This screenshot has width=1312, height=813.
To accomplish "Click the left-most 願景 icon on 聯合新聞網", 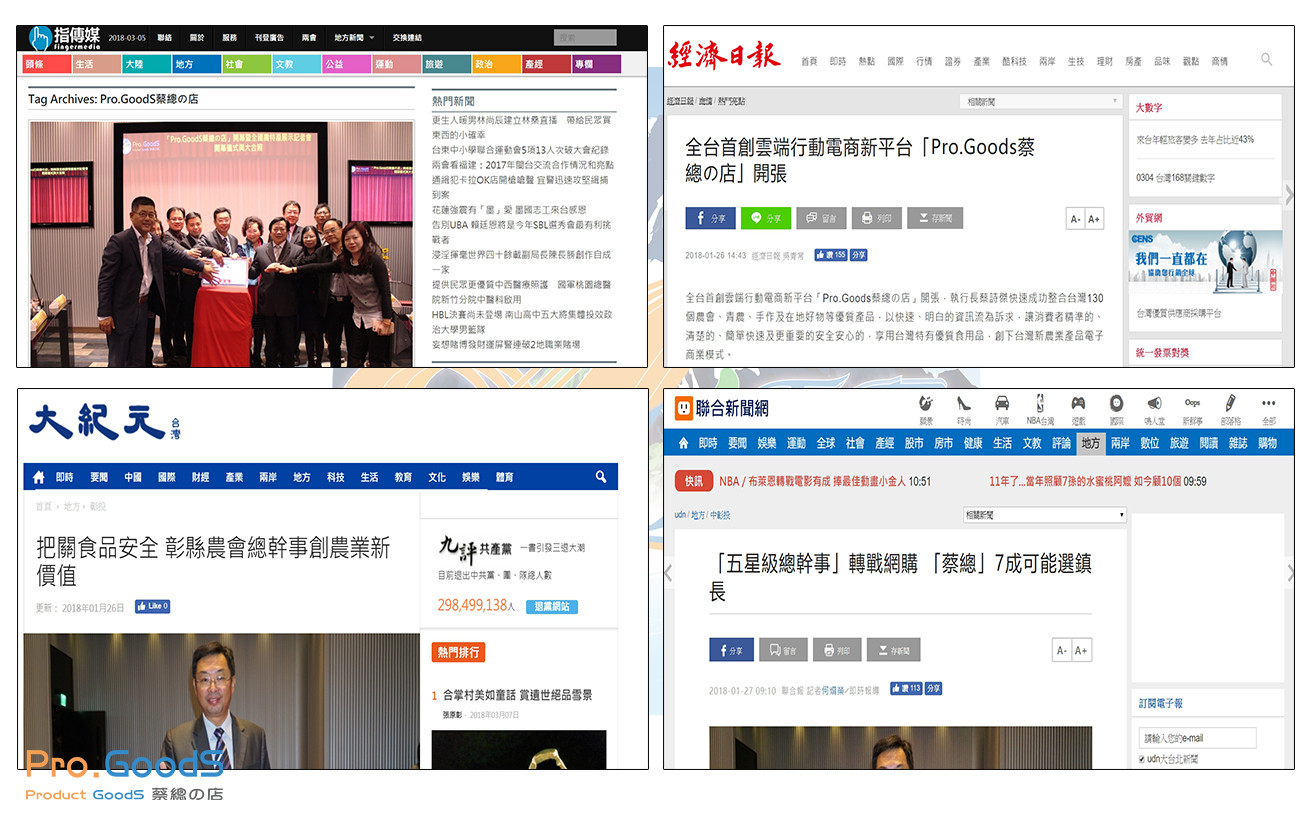I will [926, 403].
